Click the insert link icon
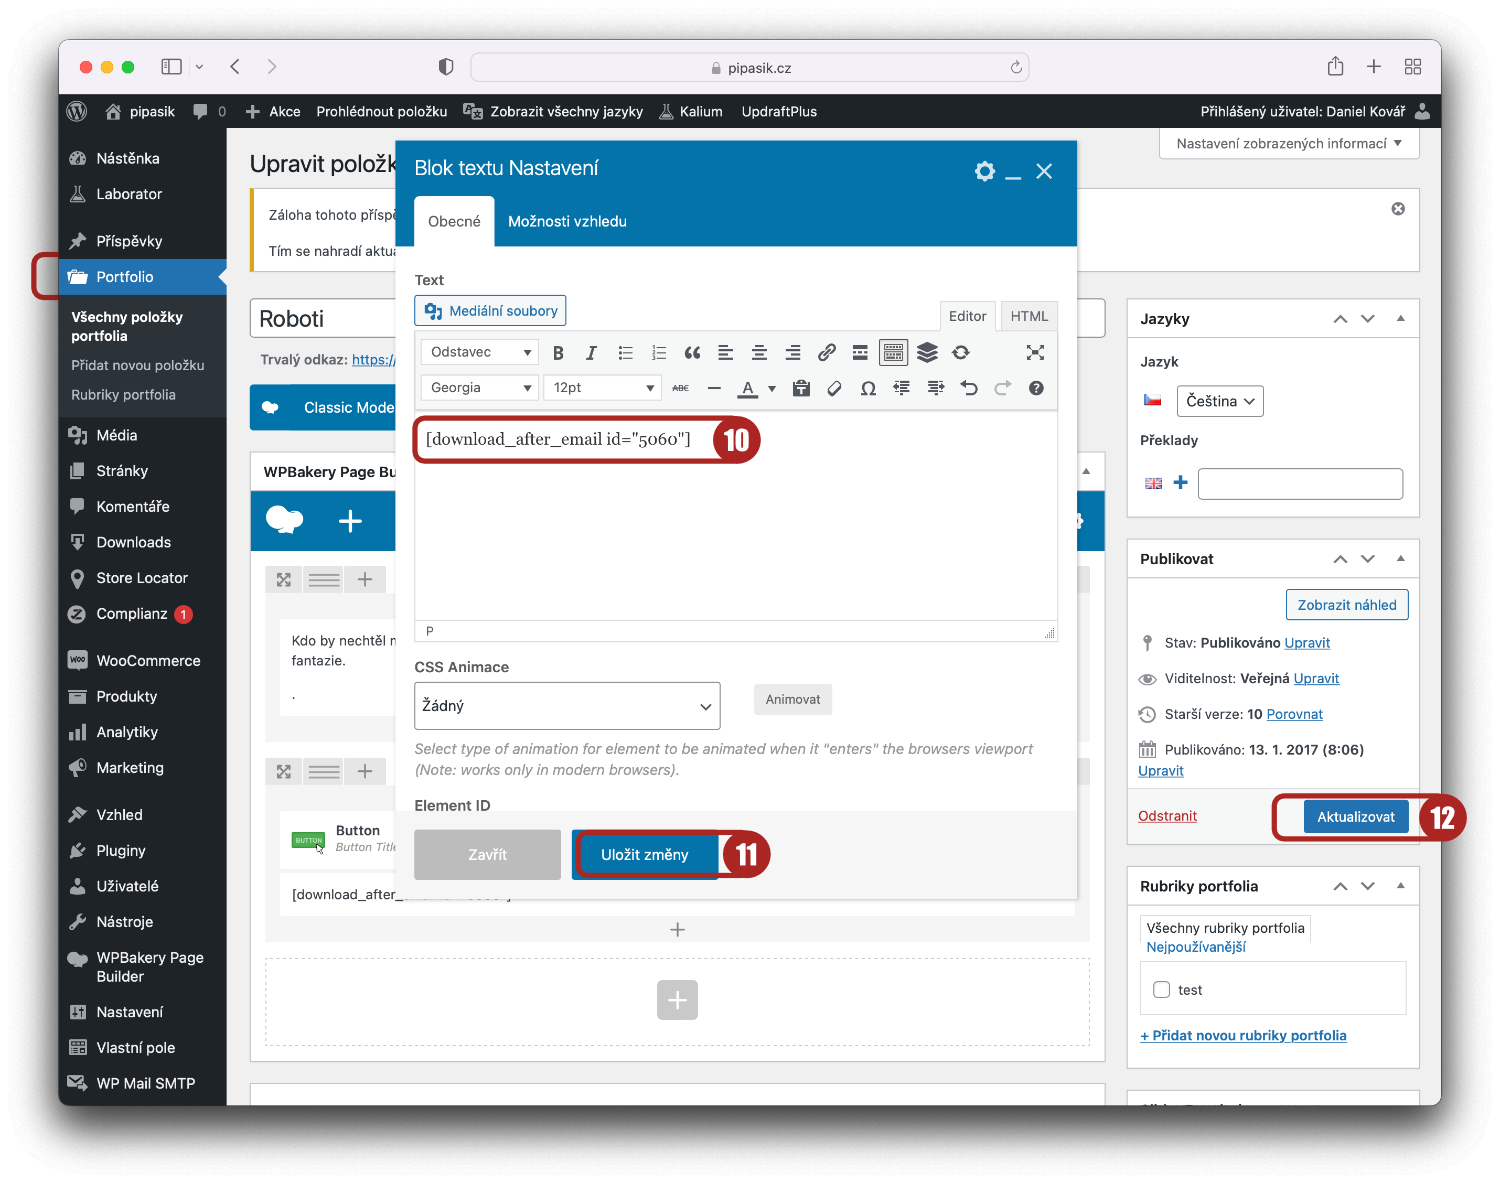The width and height of the screenshot is (1500, 1183). 826,353
